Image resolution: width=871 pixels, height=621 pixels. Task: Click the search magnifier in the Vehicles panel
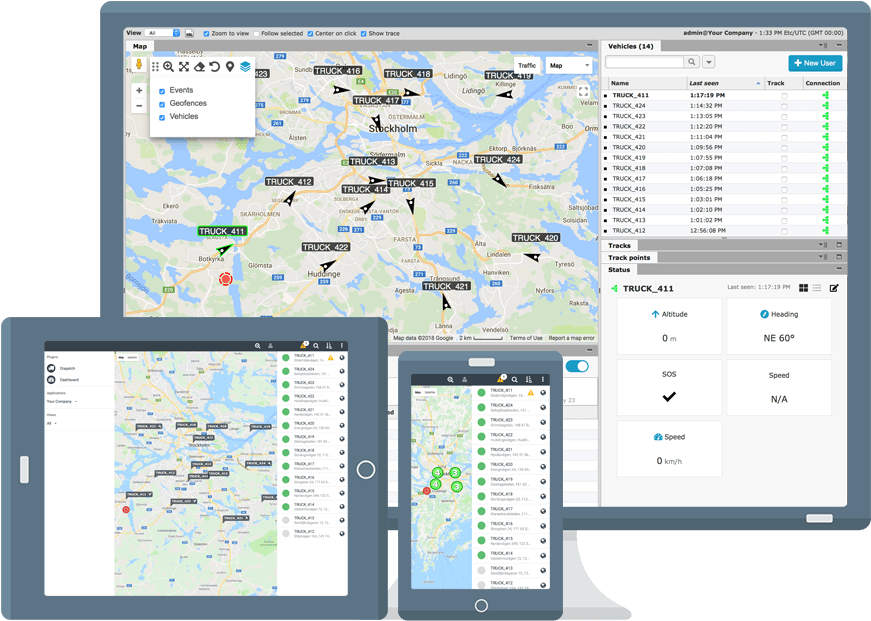coord(691,62)
